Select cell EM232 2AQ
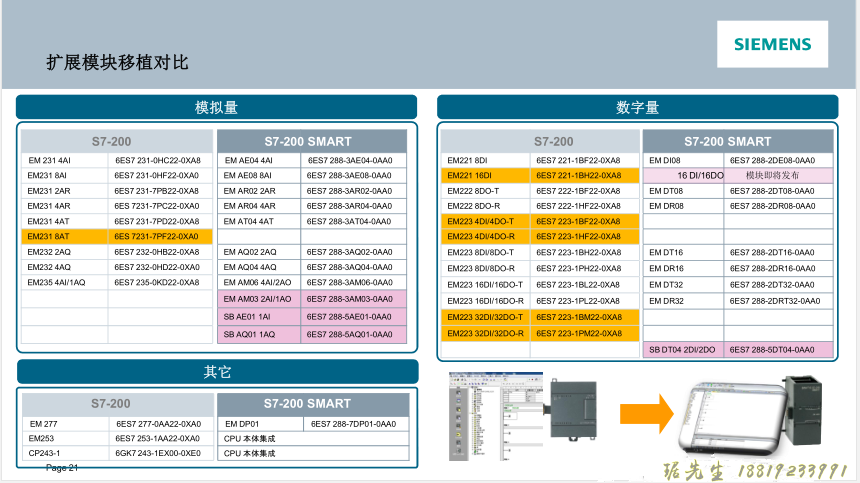 coord(64,252)
